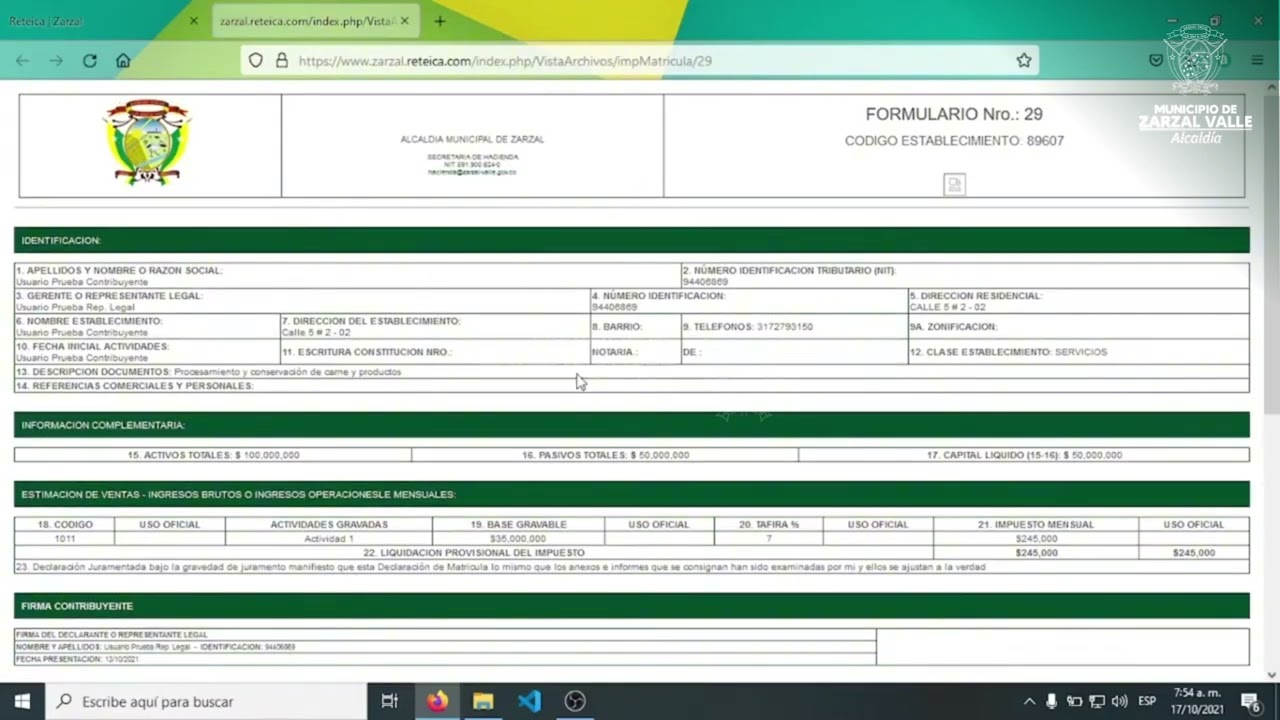This screenshot has height=720, width=1280.
Task: Click the tarifa value 7
Action: coord(769,539)
